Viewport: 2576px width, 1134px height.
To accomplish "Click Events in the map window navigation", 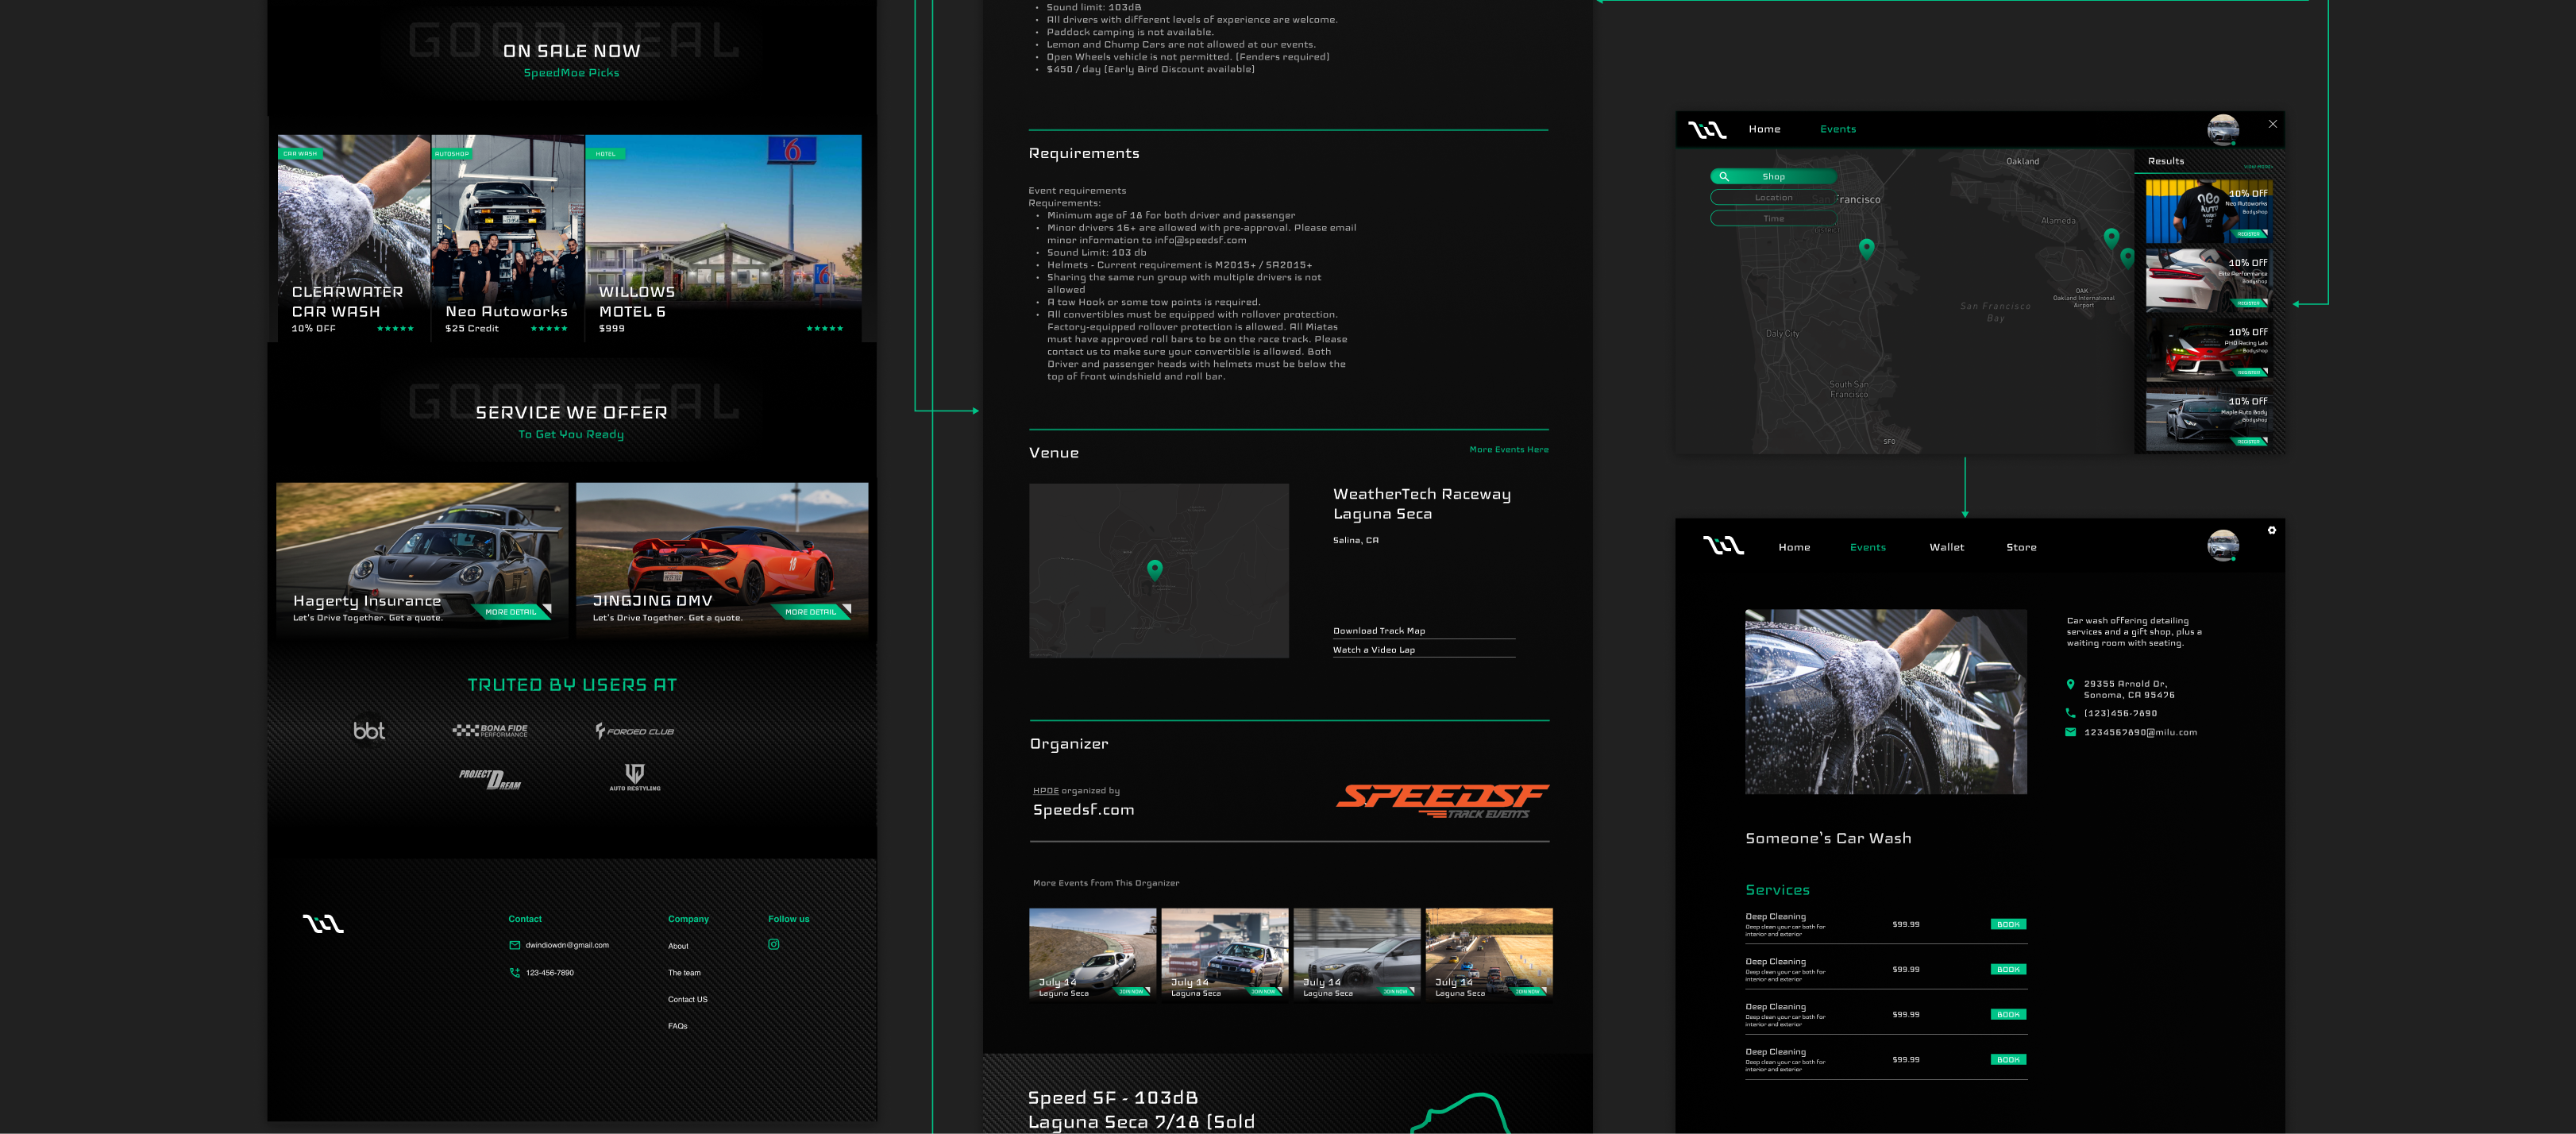I will 1837,129.
